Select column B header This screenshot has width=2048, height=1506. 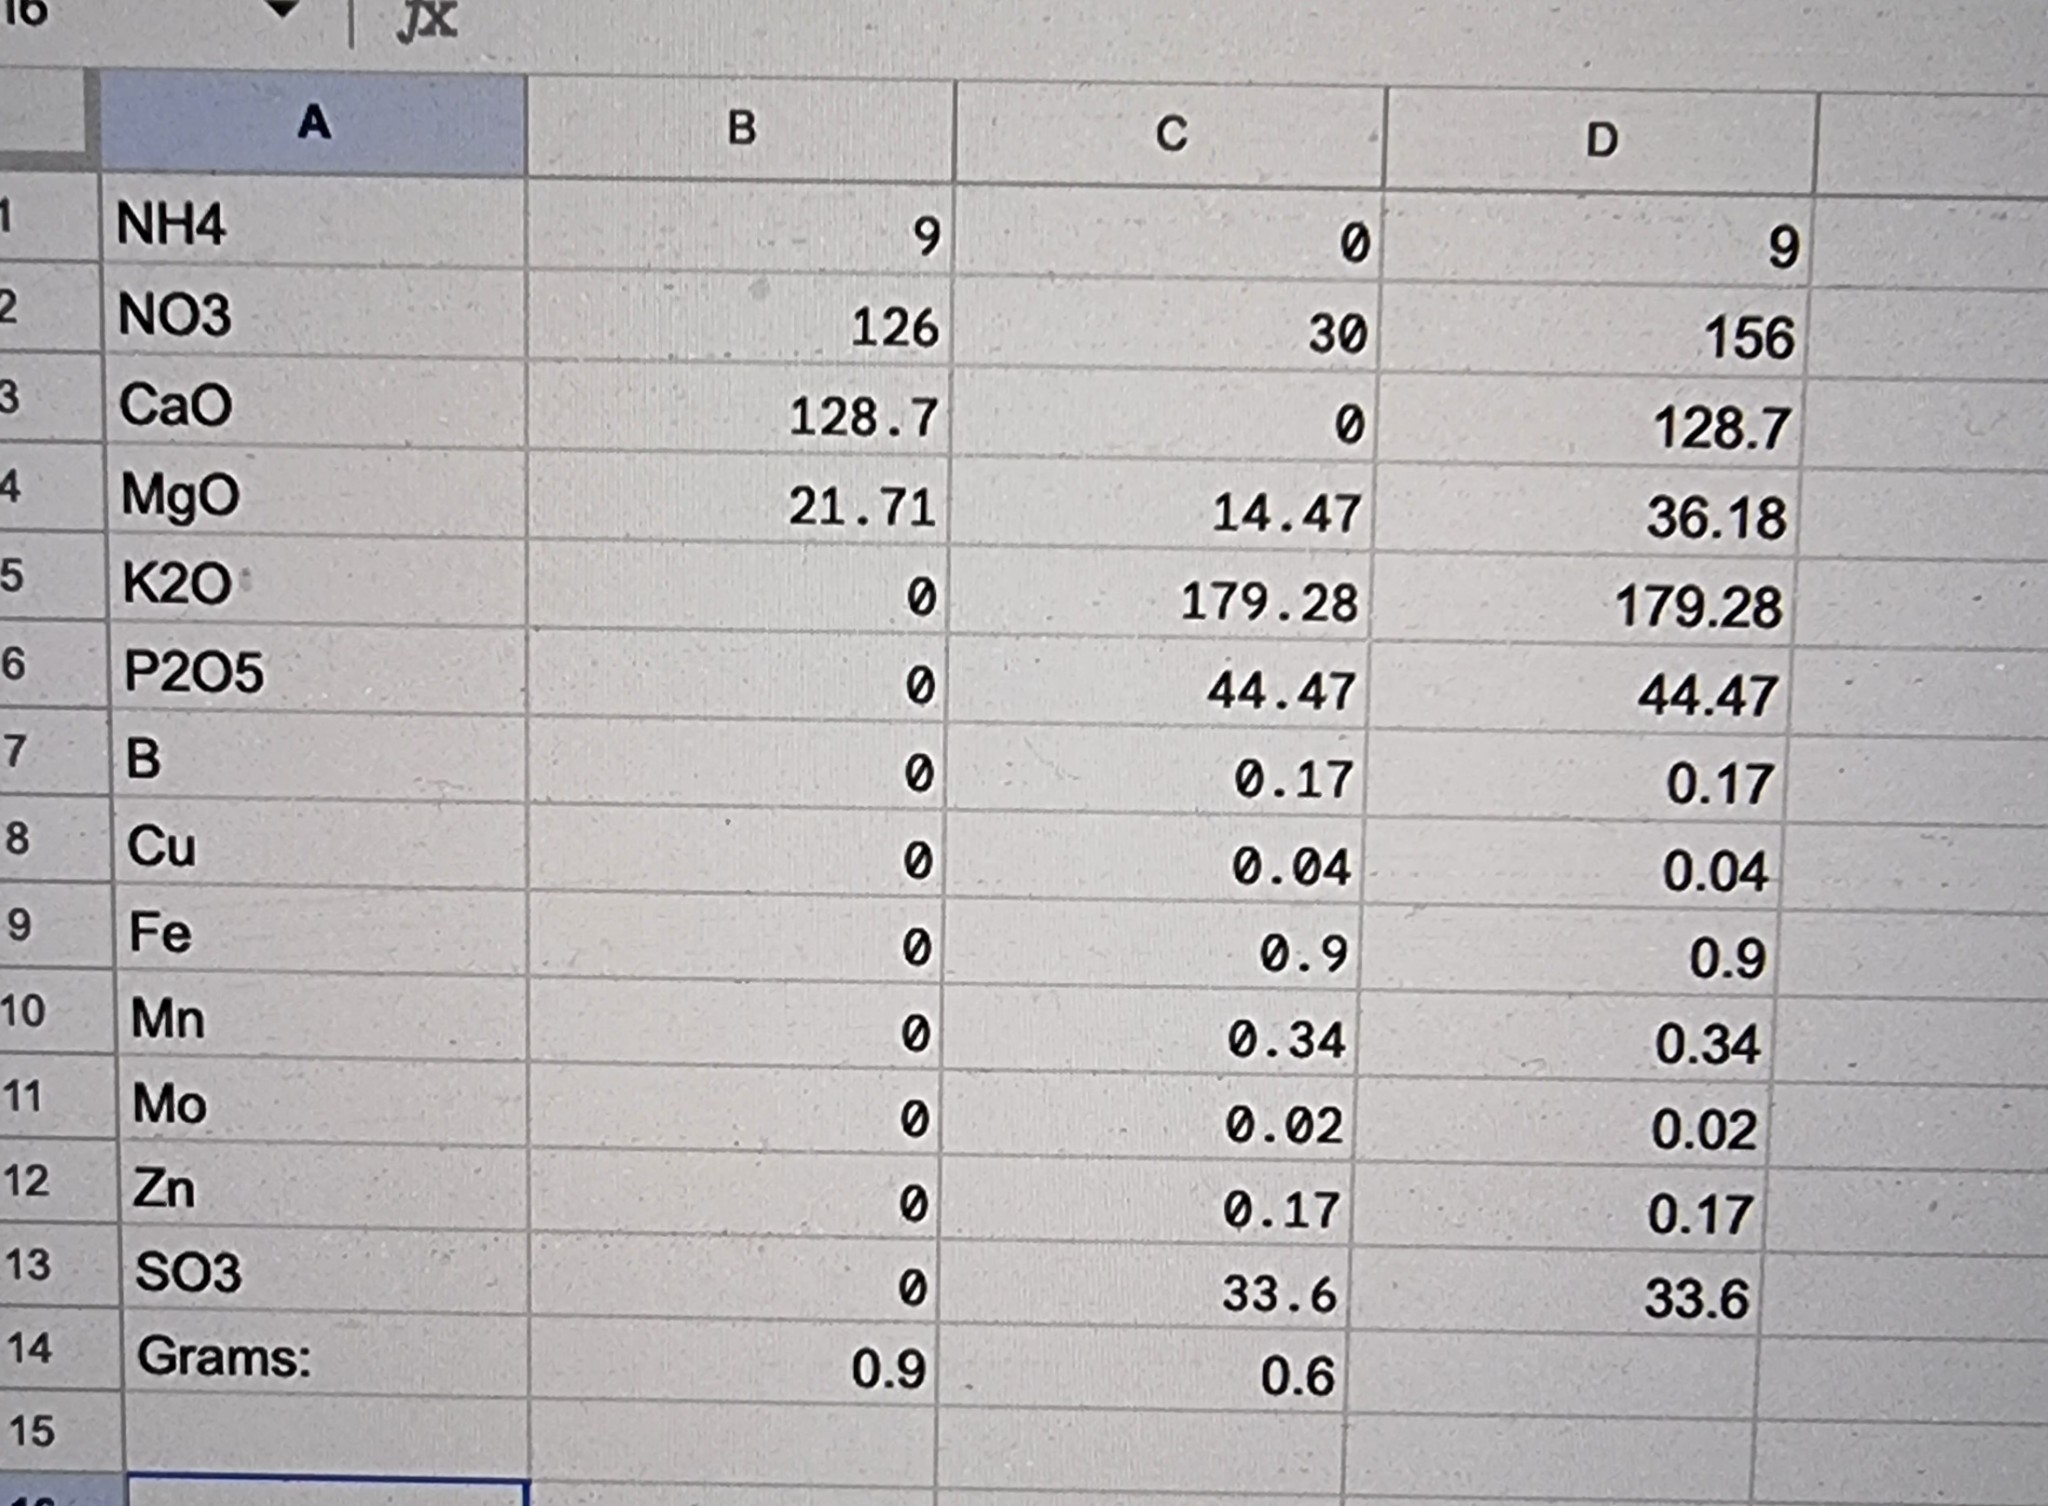[741, 128]
